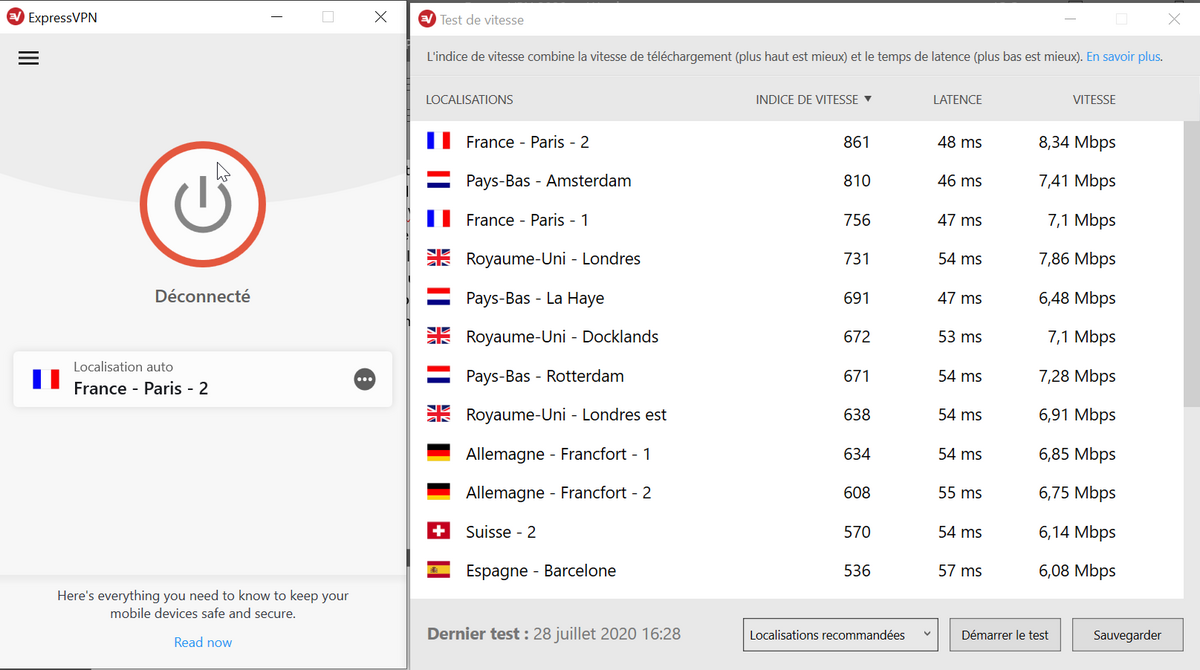Screen dimensions: 1200x670
Task: Click the 8,34 Mbps speed value
Action: [1077, 142]
